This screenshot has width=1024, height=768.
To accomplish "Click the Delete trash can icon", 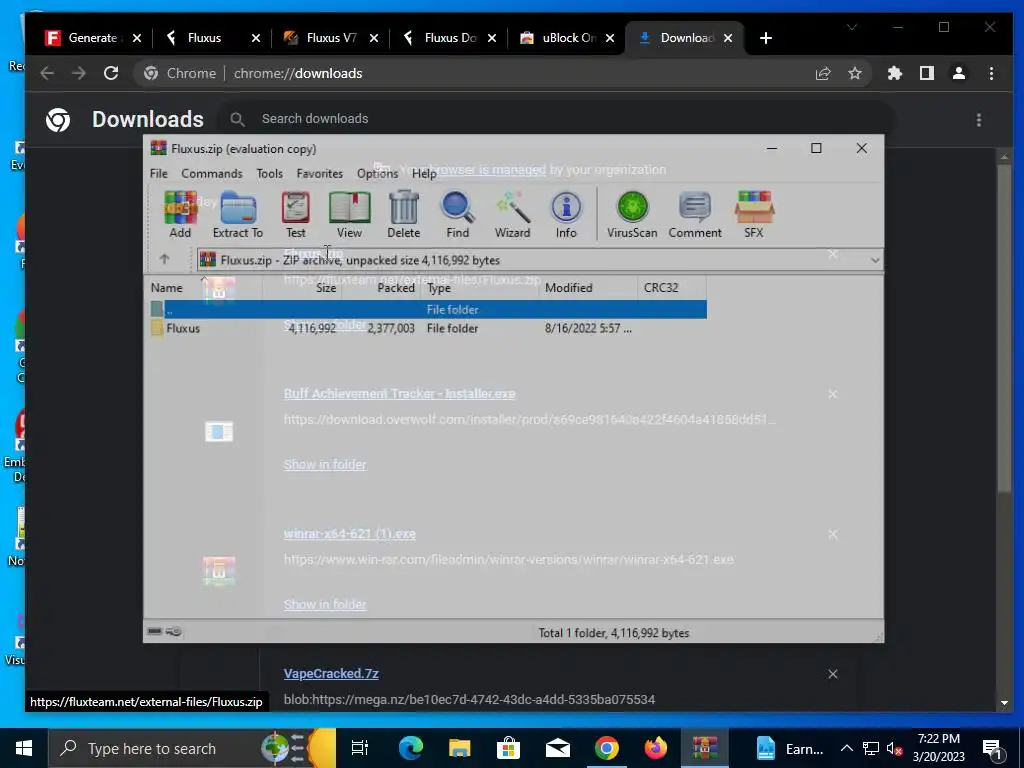I will (404, 215).
